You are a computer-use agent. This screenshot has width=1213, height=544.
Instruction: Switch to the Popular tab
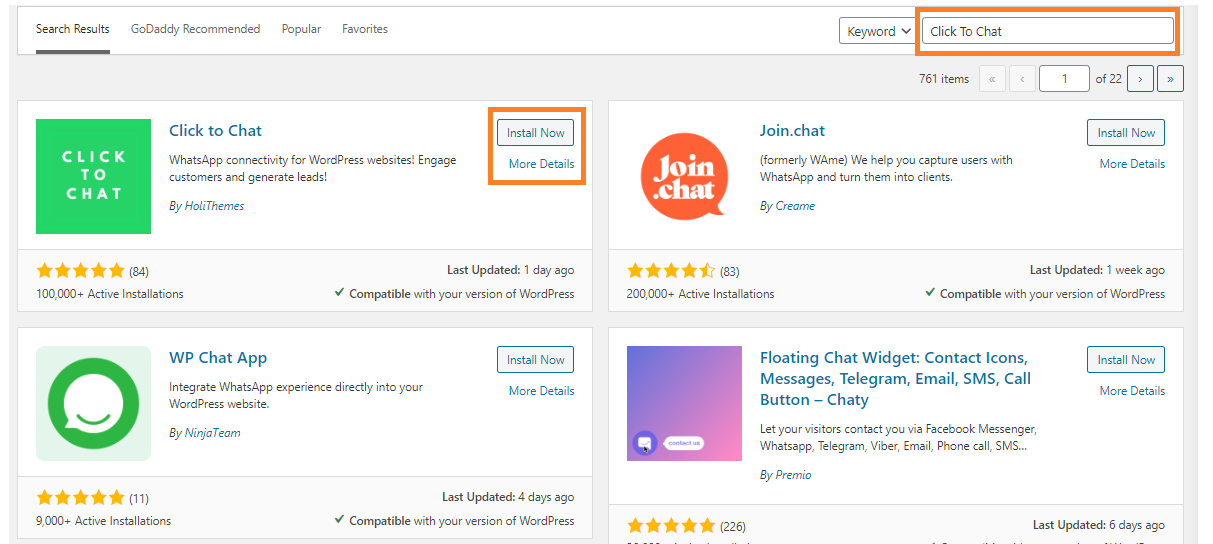point(301,29)
